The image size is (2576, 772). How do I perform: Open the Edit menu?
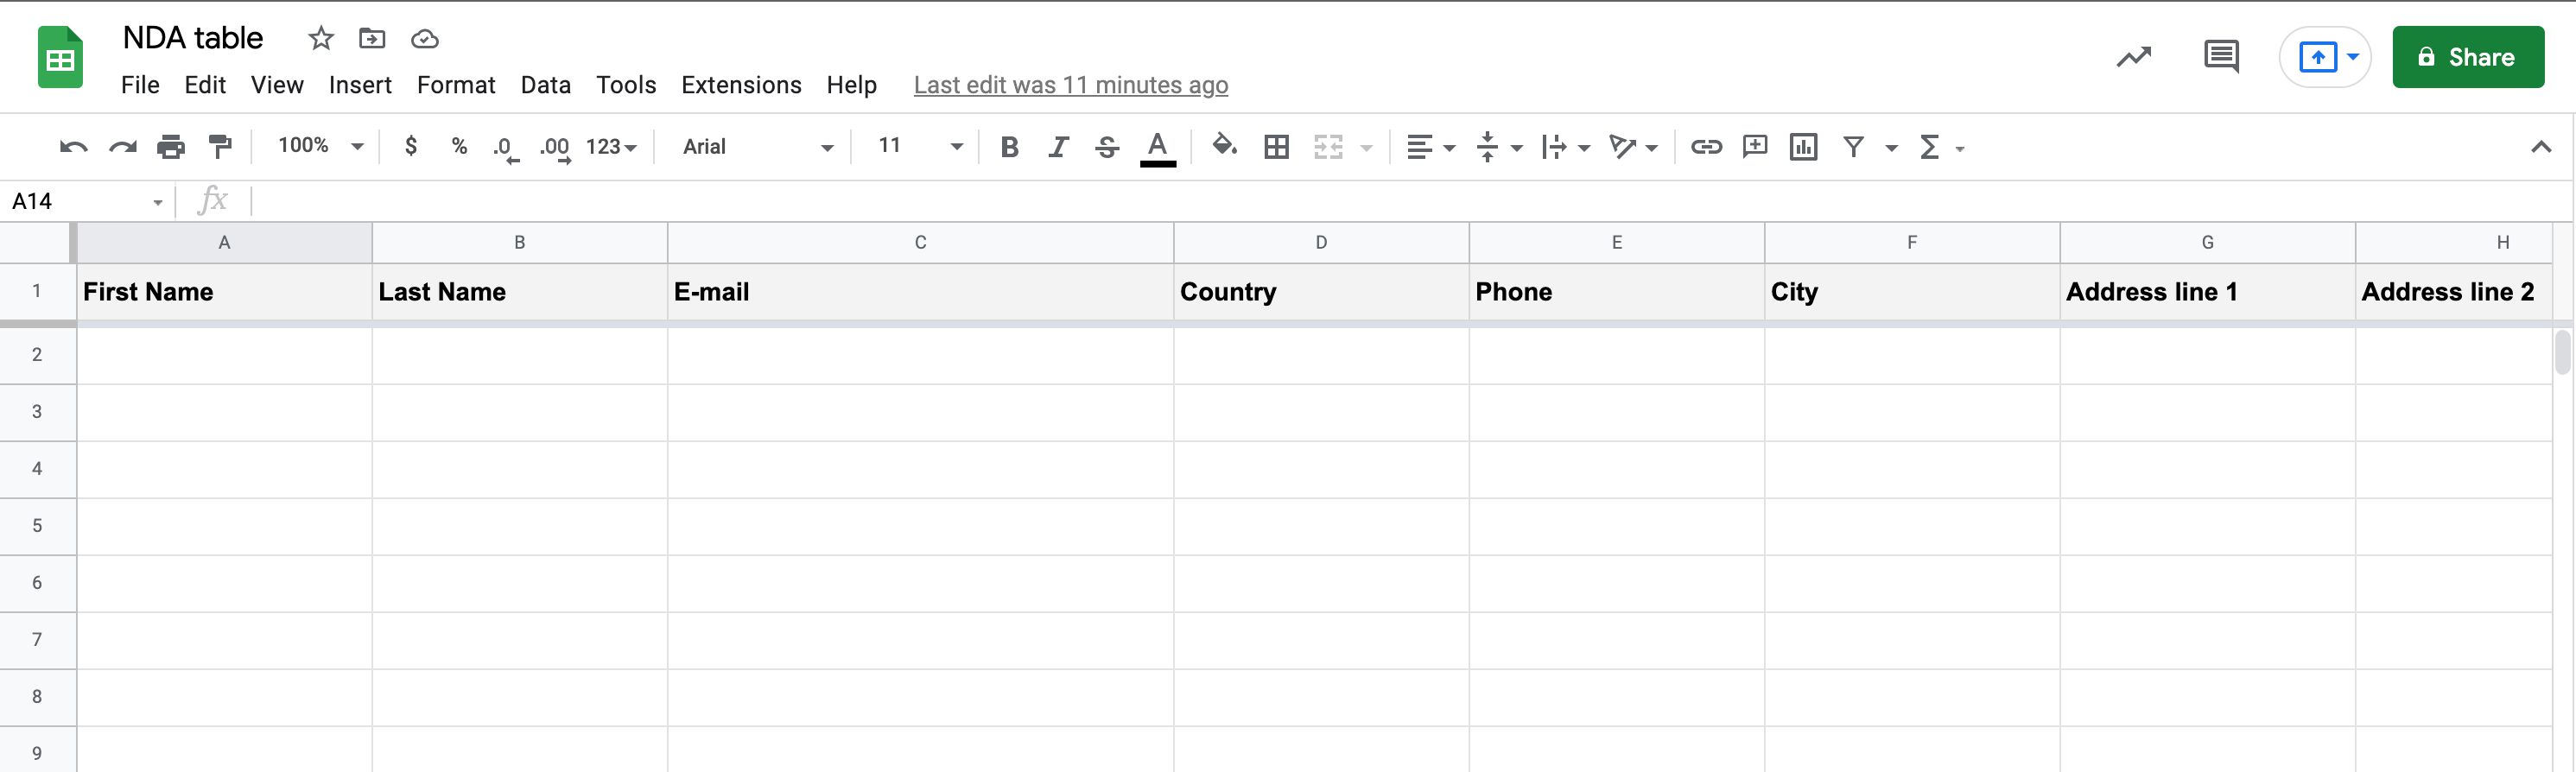click(205, 85)
